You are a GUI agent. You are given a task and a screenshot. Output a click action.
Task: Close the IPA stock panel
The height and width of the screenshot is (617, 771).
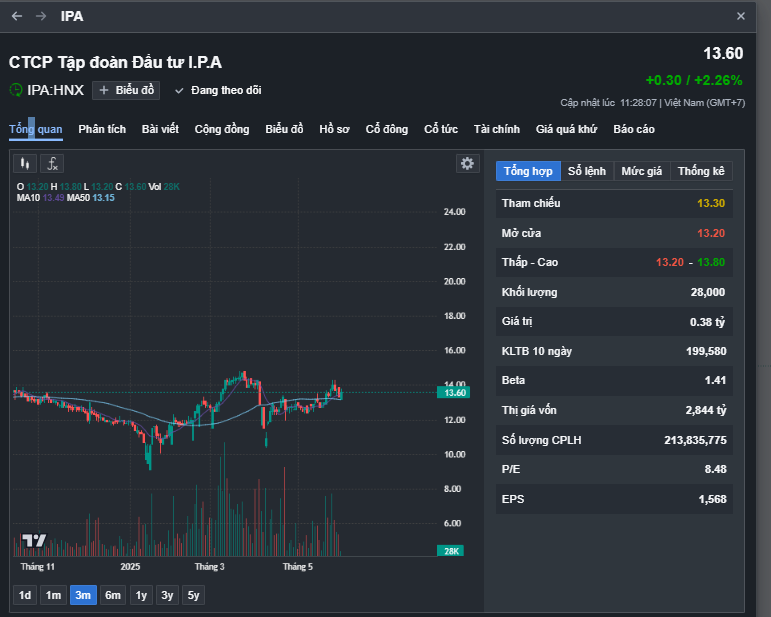[741, 16]
